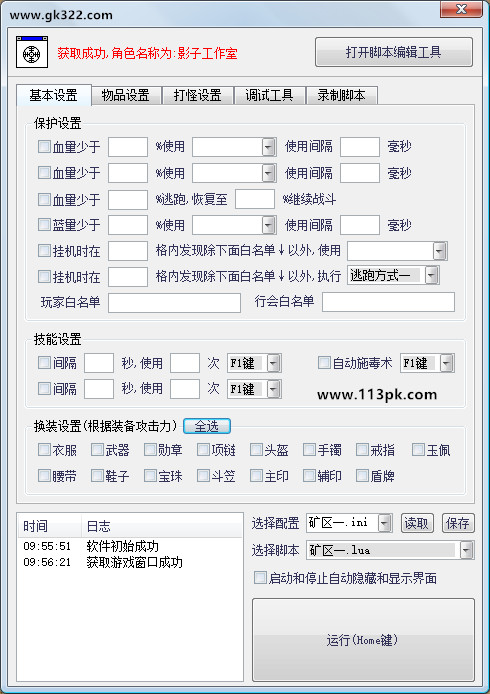The image size is (490, 694).
Task: Check the 盾牌 equipment checkbox
Action: [x=362, y=476]
